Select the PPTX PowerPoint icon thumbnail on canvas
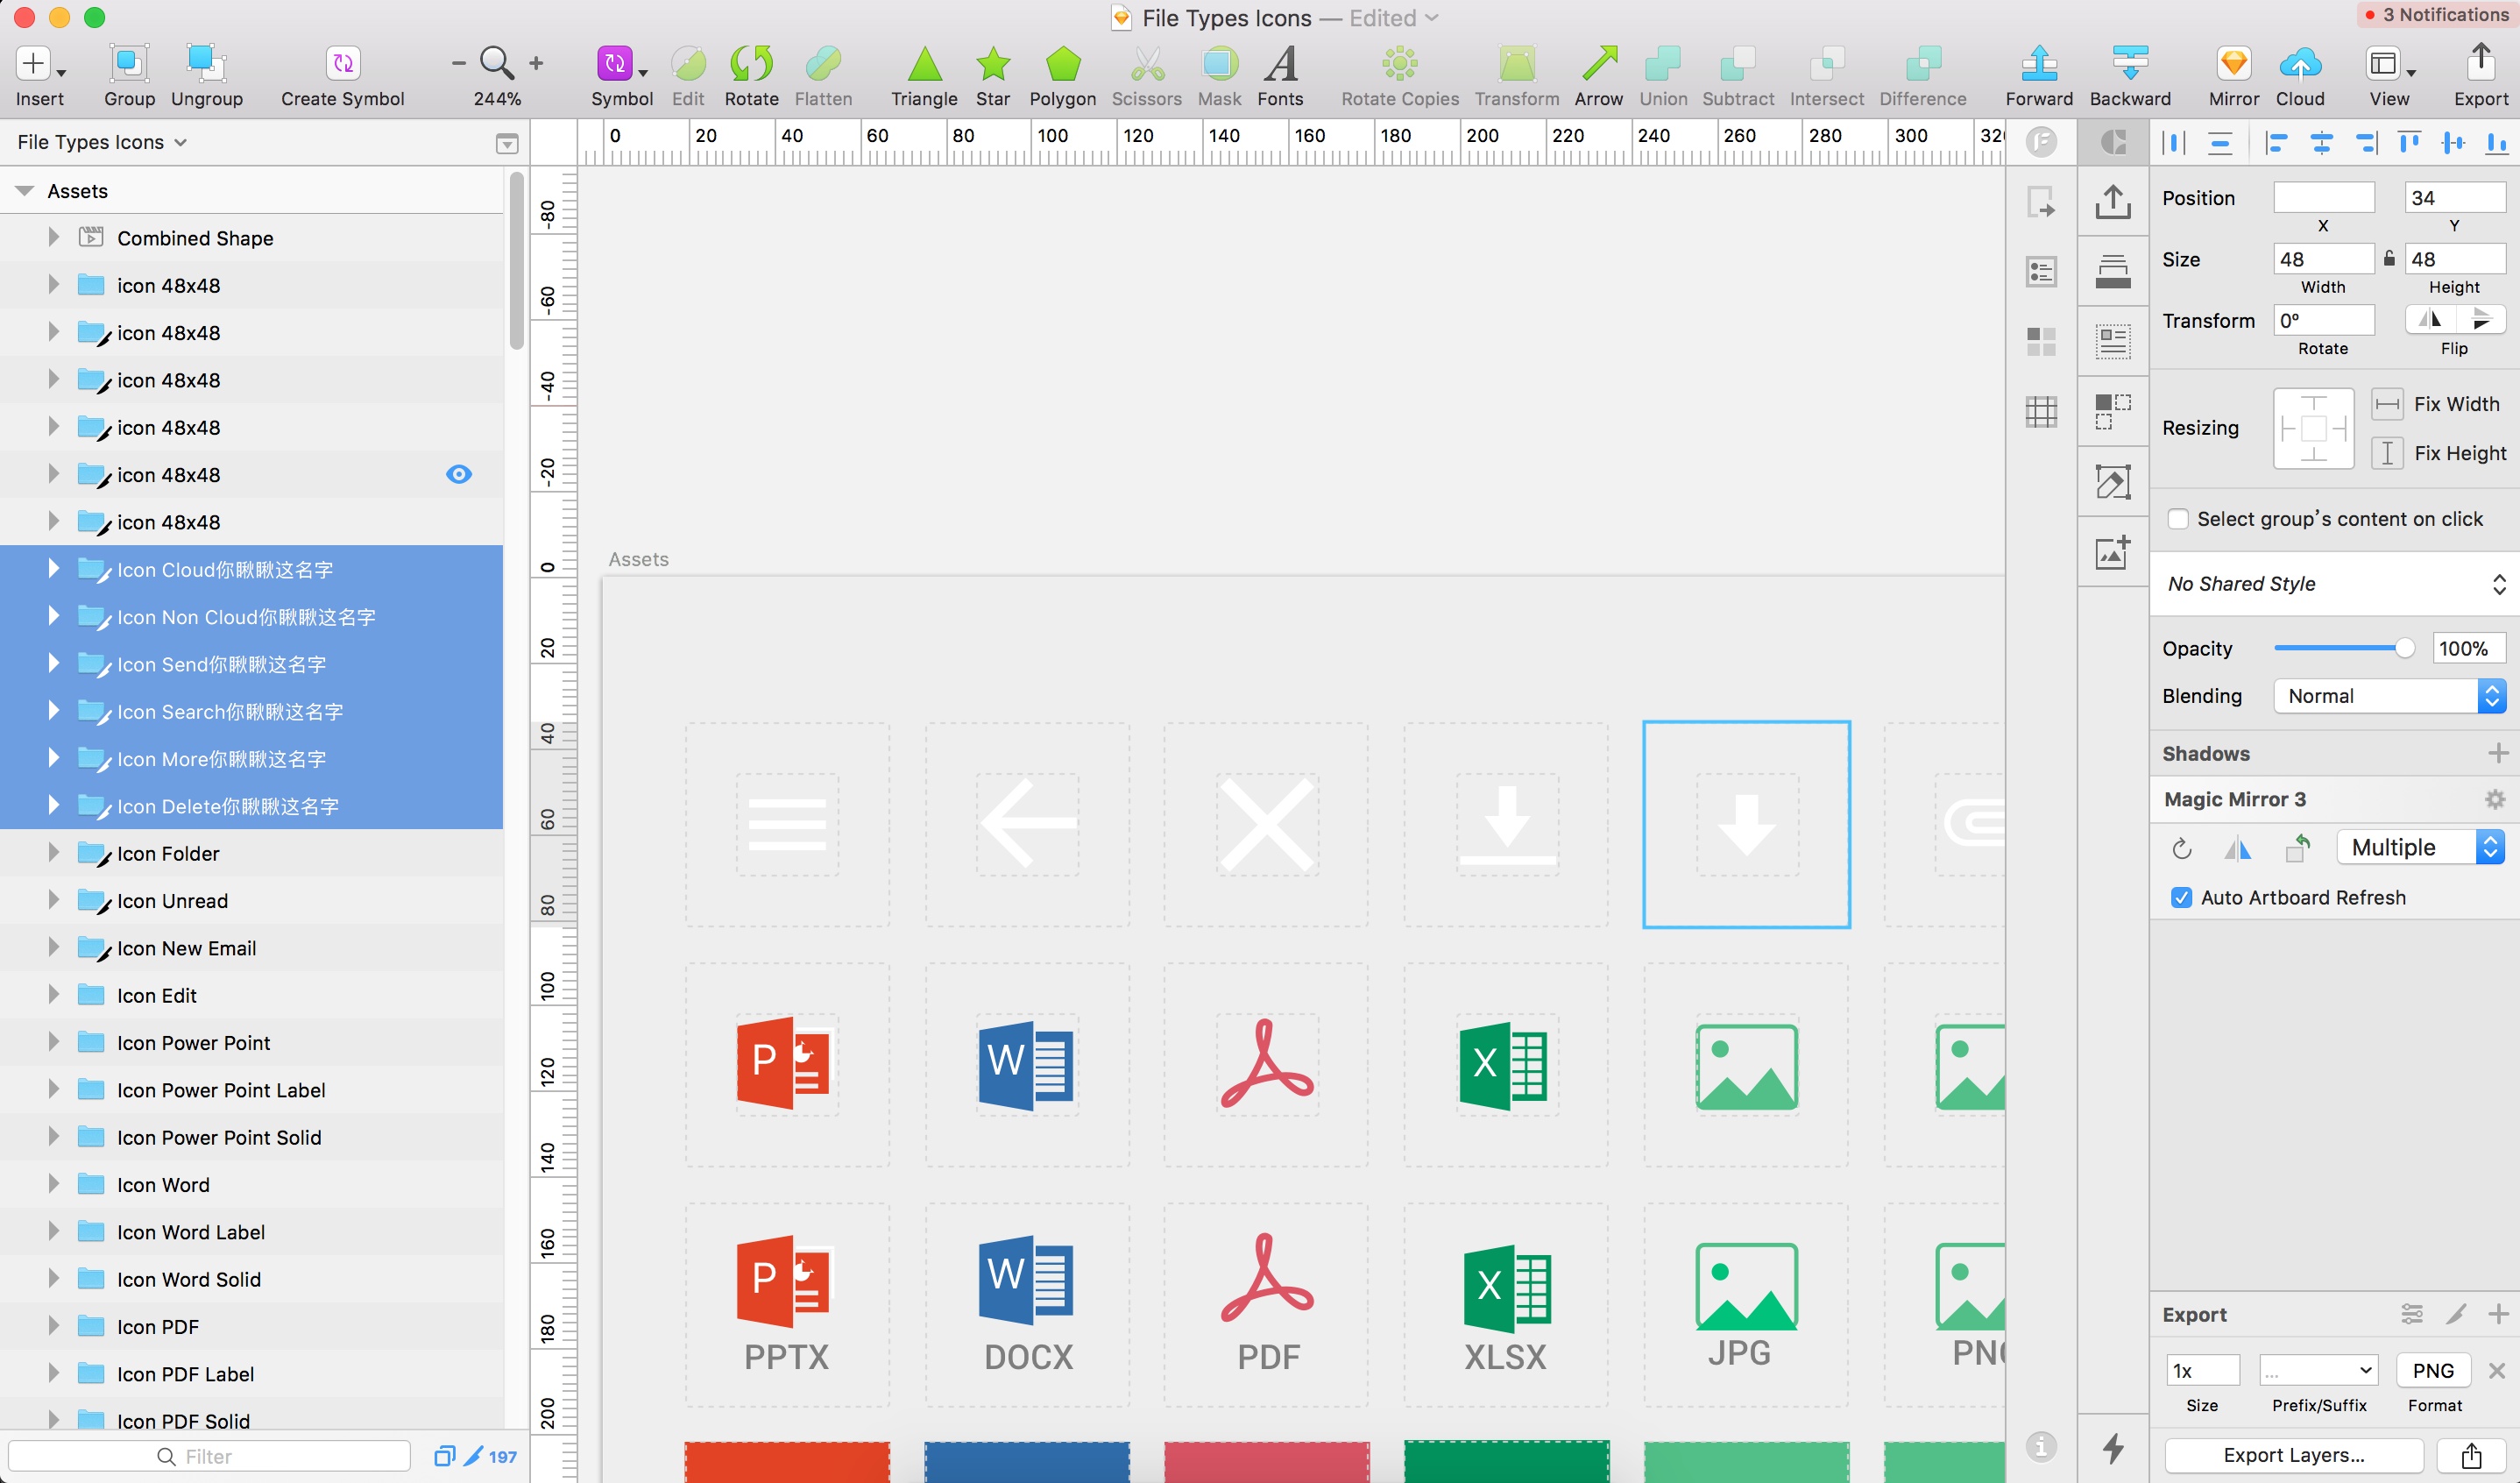The width and height of the screenshot is (2520, 1483). pyautogui.click(x=786, y=1305)
